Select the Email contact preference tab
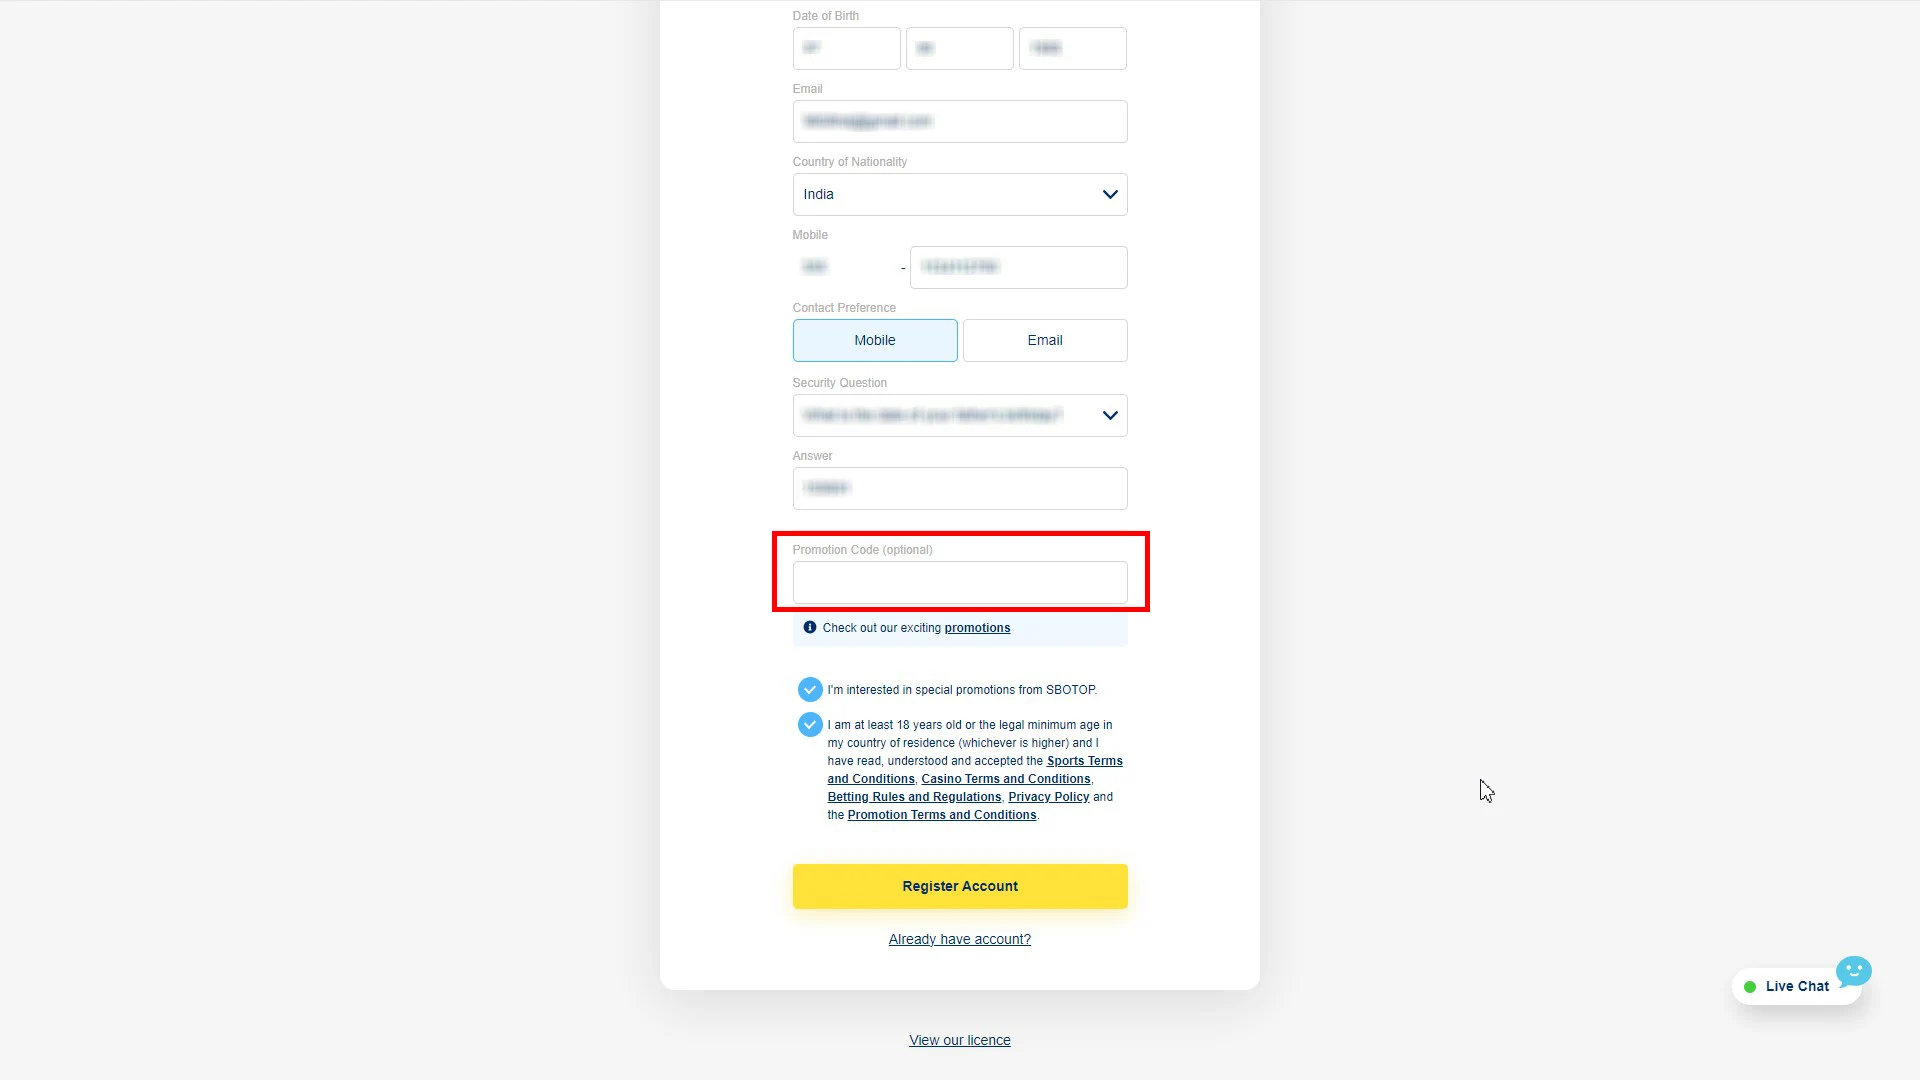 click(1044, 339)
